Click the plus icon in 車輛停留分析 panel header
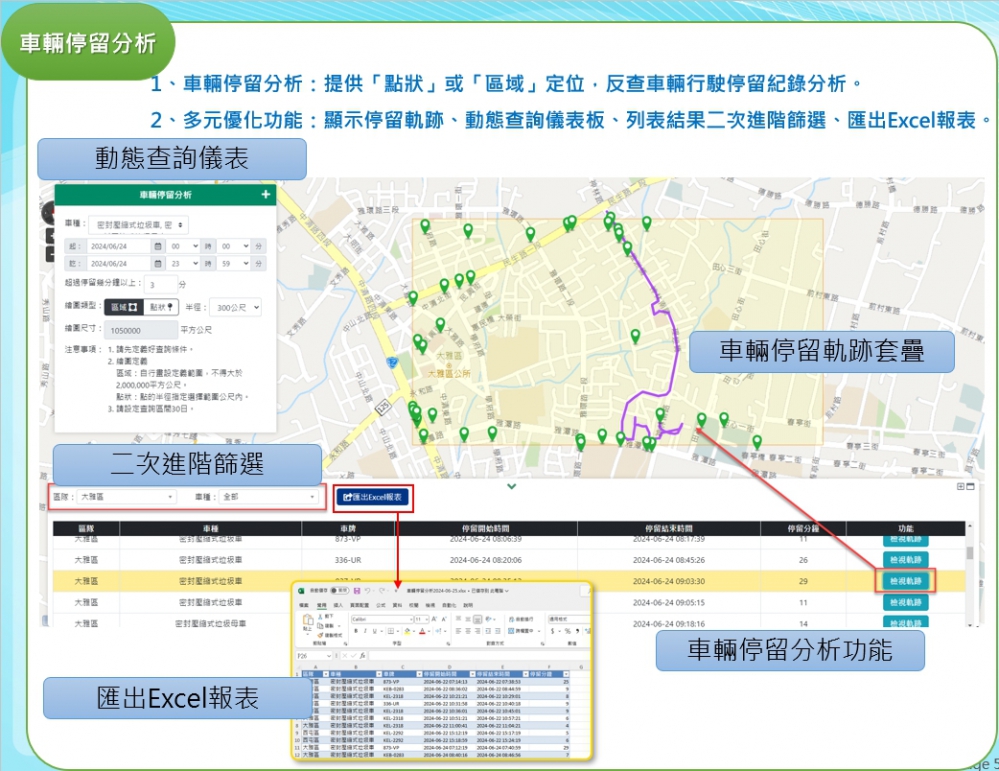The height and width of the screenshot is (771, 999). (265, 195)
